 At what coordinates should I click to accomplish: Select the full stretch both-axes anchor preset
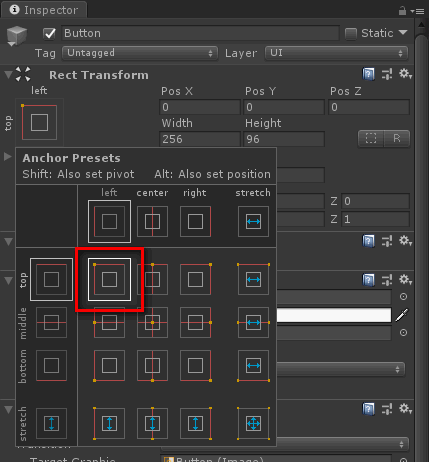tap(253, 423)
